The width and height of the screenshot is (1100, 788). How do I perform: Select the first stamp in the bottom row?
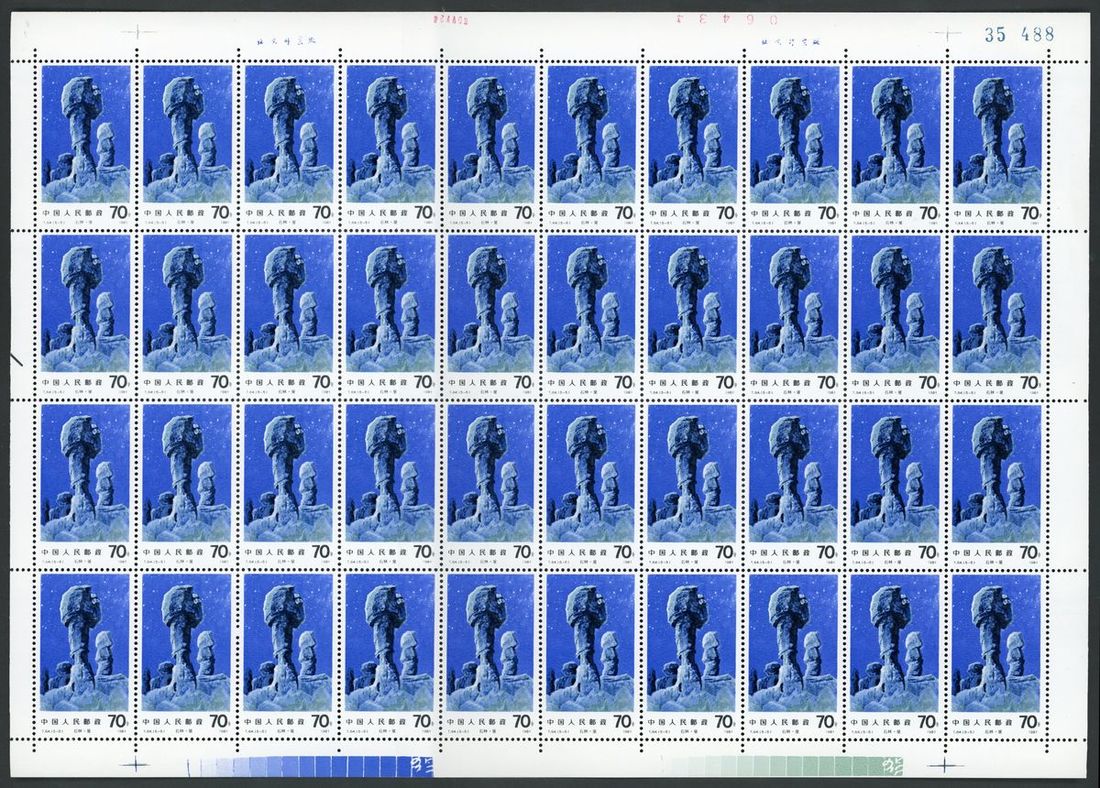(86, 652)
